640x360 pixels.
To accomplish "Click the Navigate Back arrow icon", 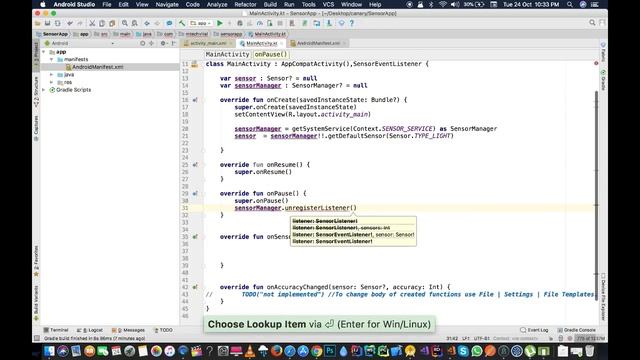I will coord(147,23).
